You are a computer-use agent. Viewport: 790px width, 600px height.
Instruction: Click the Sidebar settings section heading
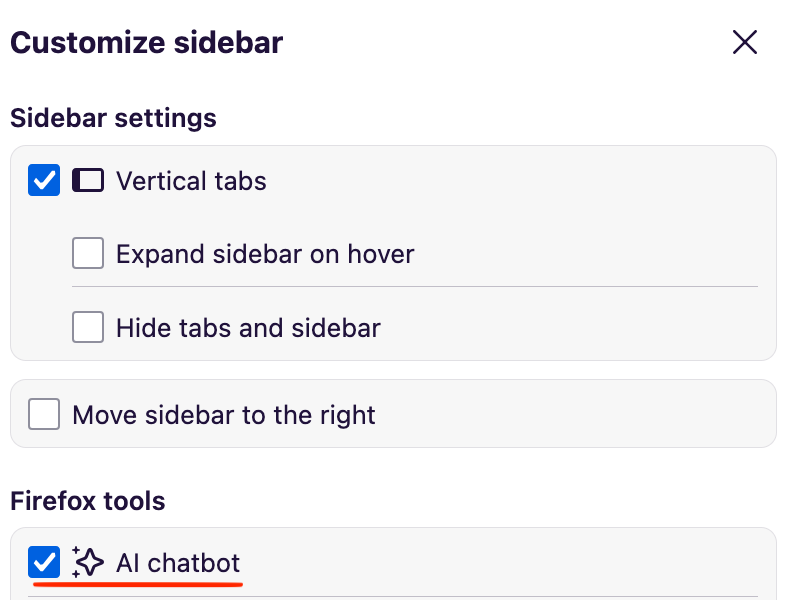point(113,118)
